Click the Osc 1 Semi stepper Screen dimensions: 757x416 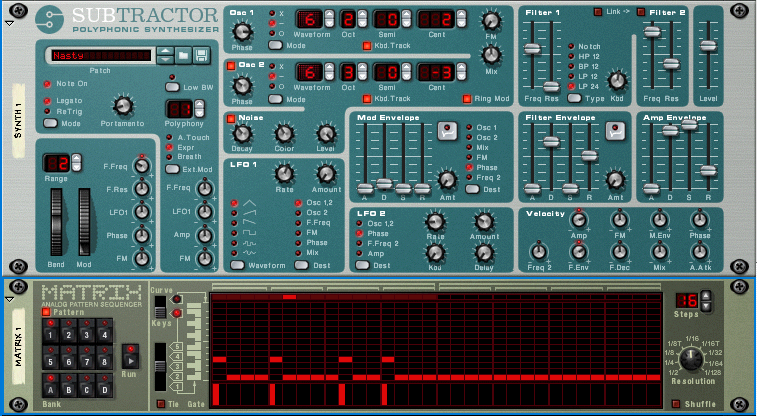pos(407,19)
